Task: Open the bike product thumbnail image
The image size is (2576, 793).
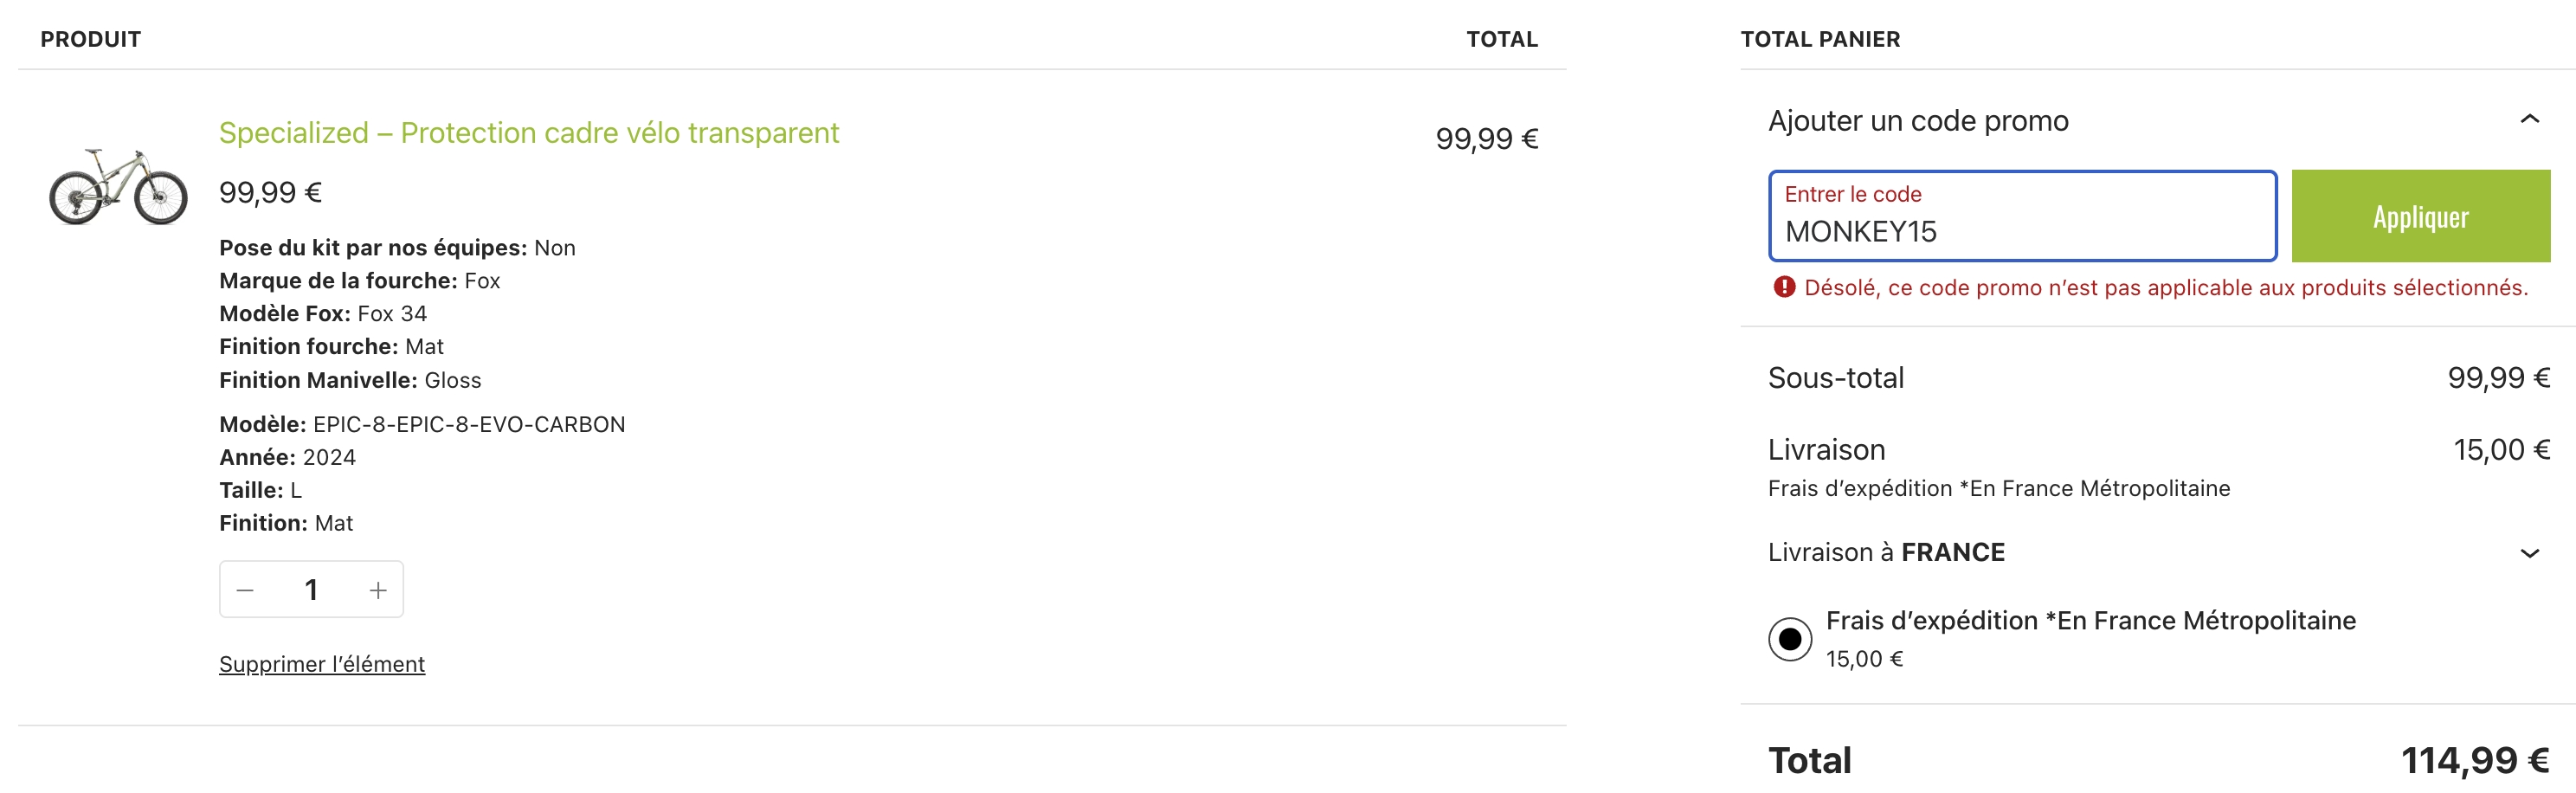Action: tap(118, 187)
